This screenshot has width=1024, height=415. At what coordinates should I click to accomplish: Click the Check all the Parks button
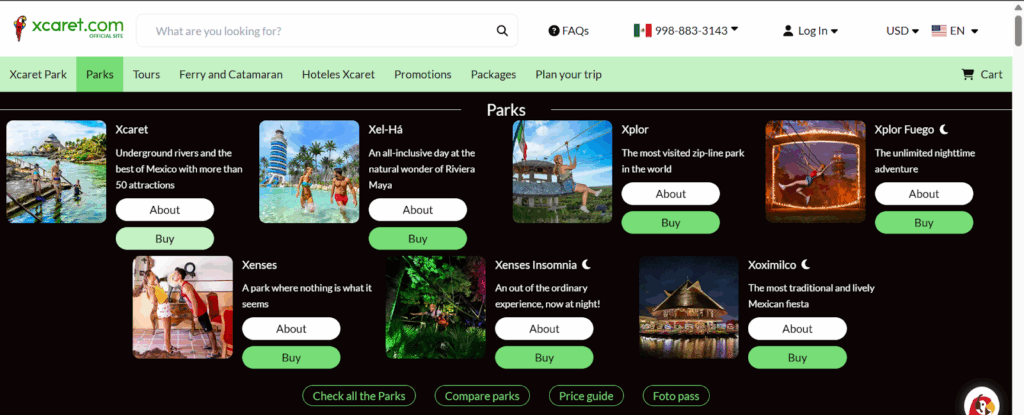coord(359,395)
